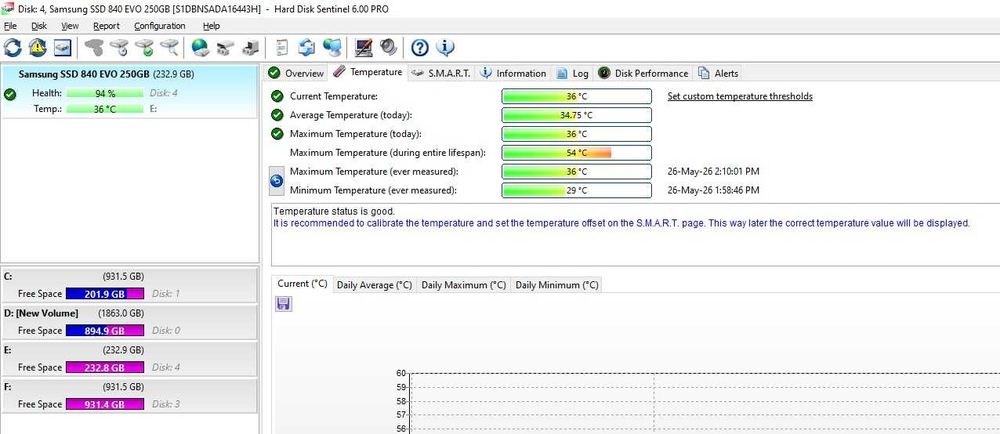This screenshot has width=1000, height=434.
Task: Click the Health 94 % bar
Action: click(105, 93)
